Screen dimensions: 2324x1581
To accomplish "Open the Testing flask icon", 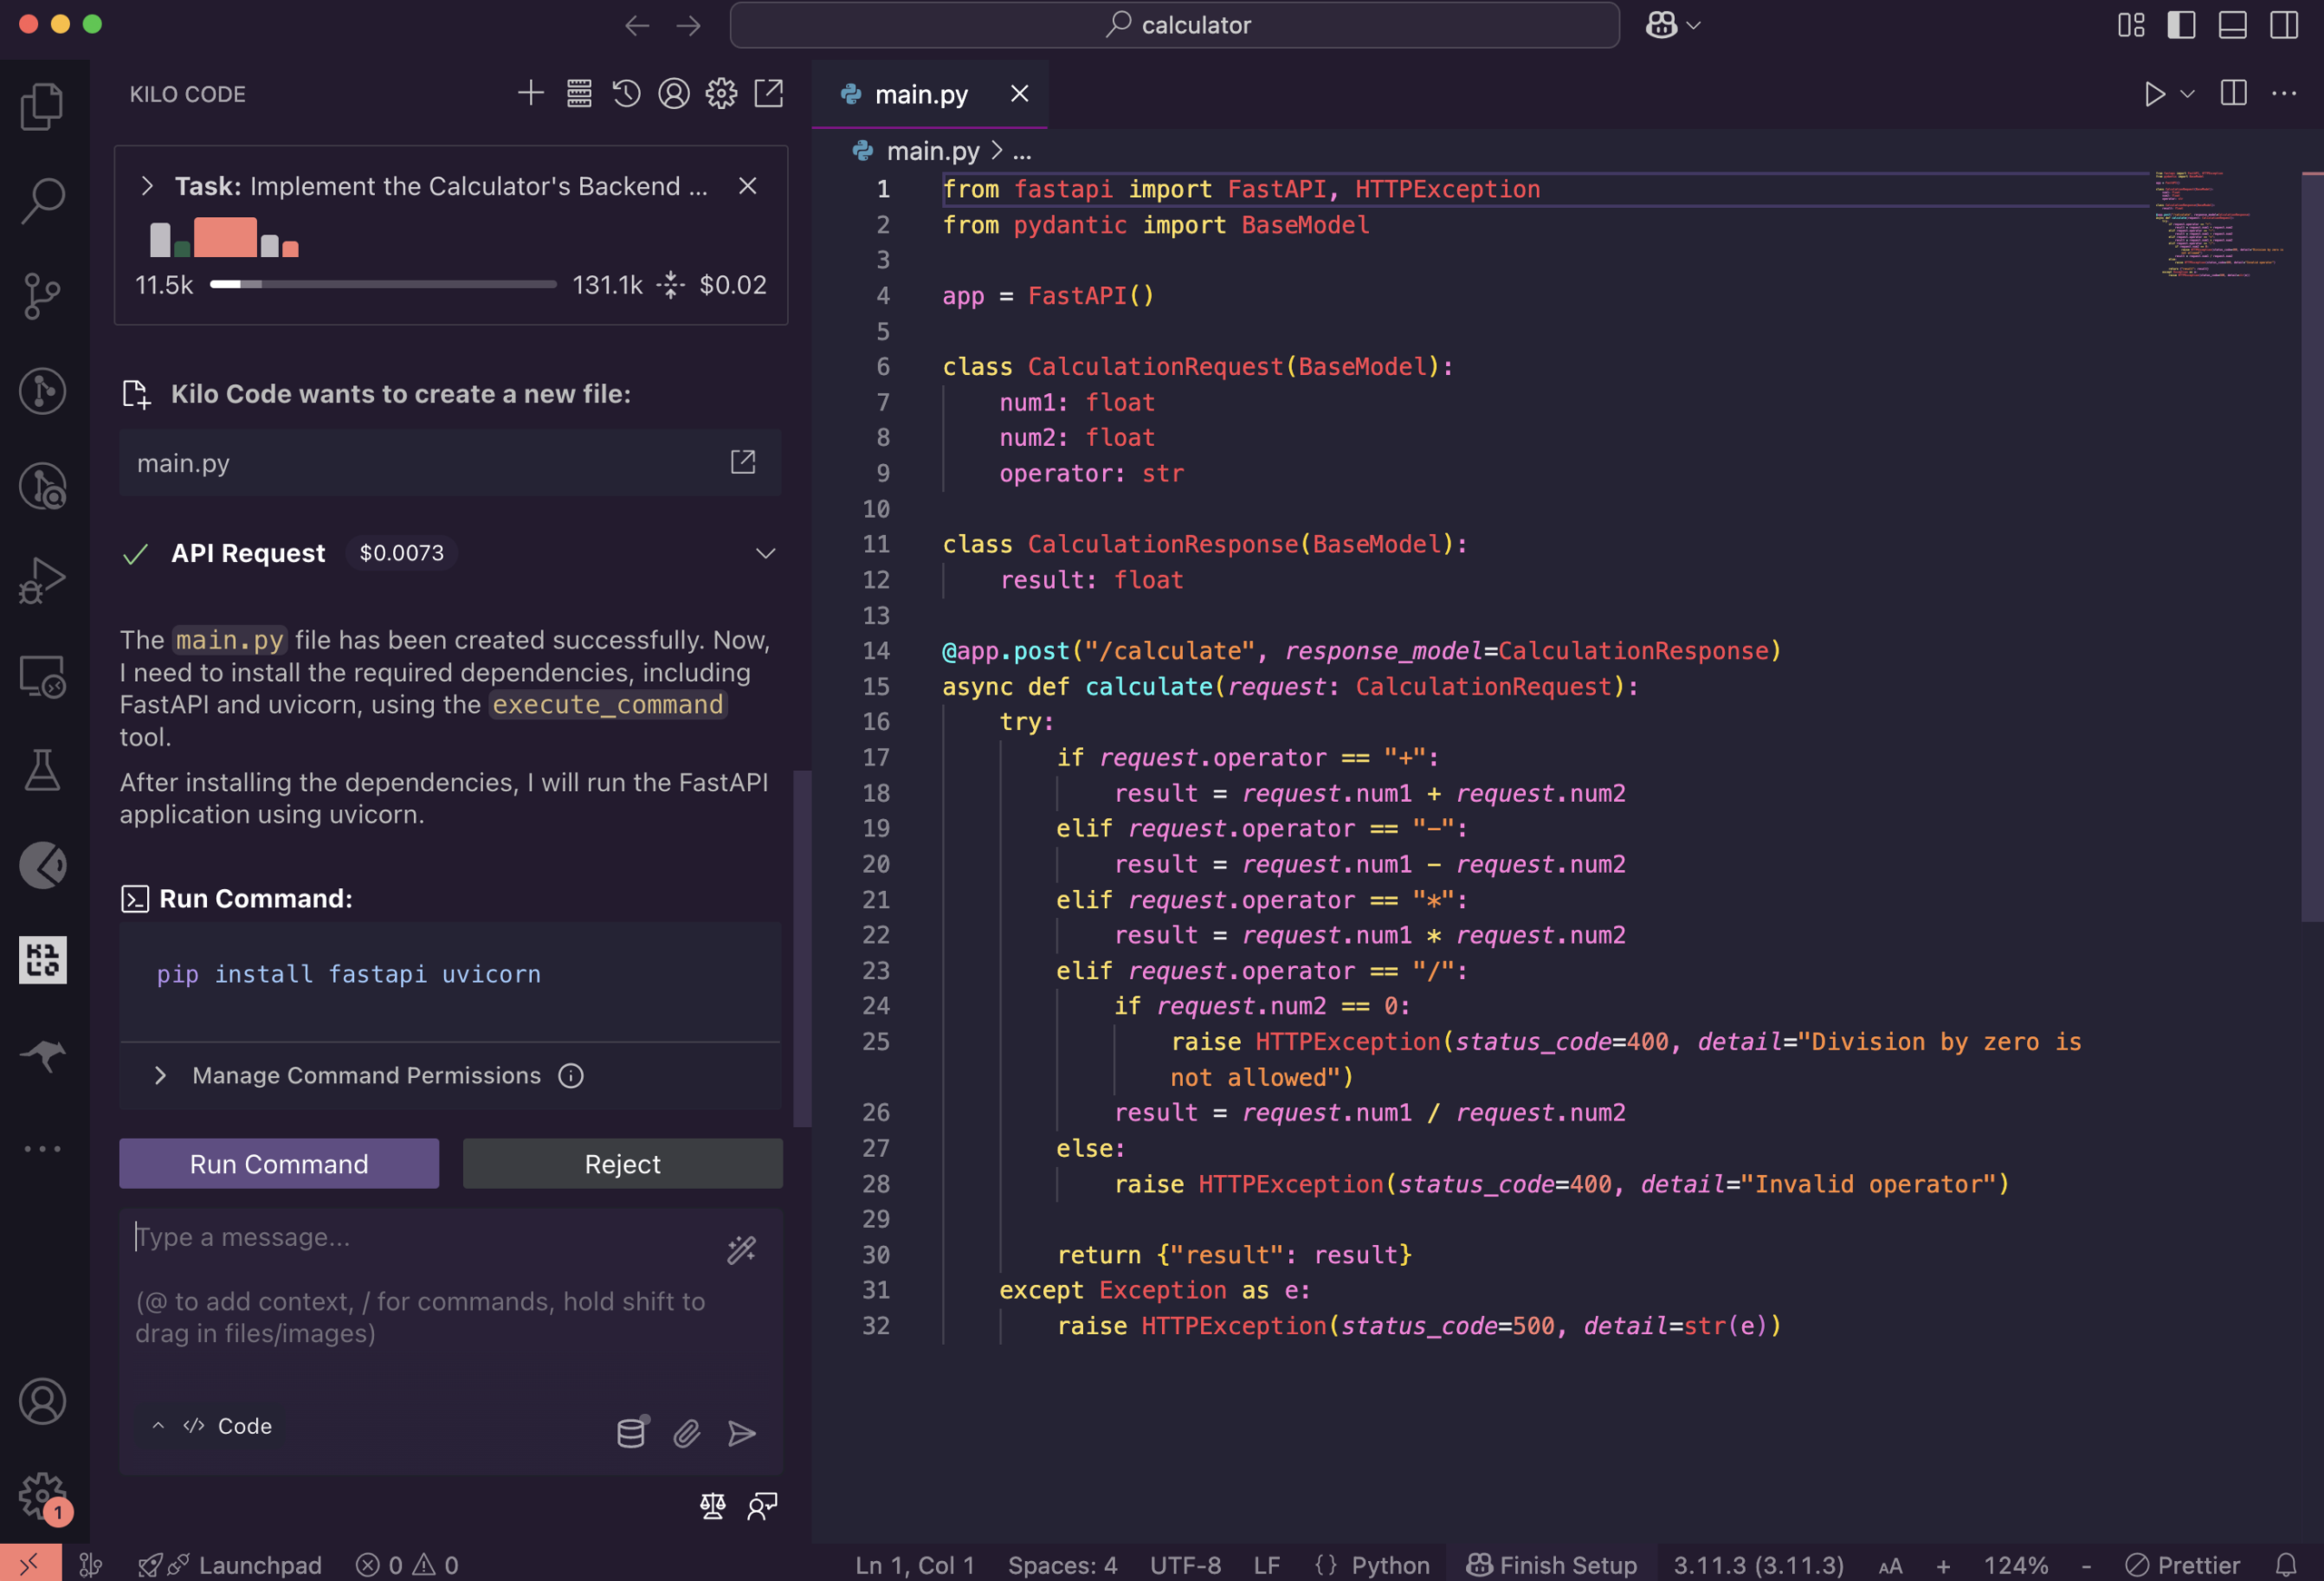I will pyautogui.click(x=42, y=770).
